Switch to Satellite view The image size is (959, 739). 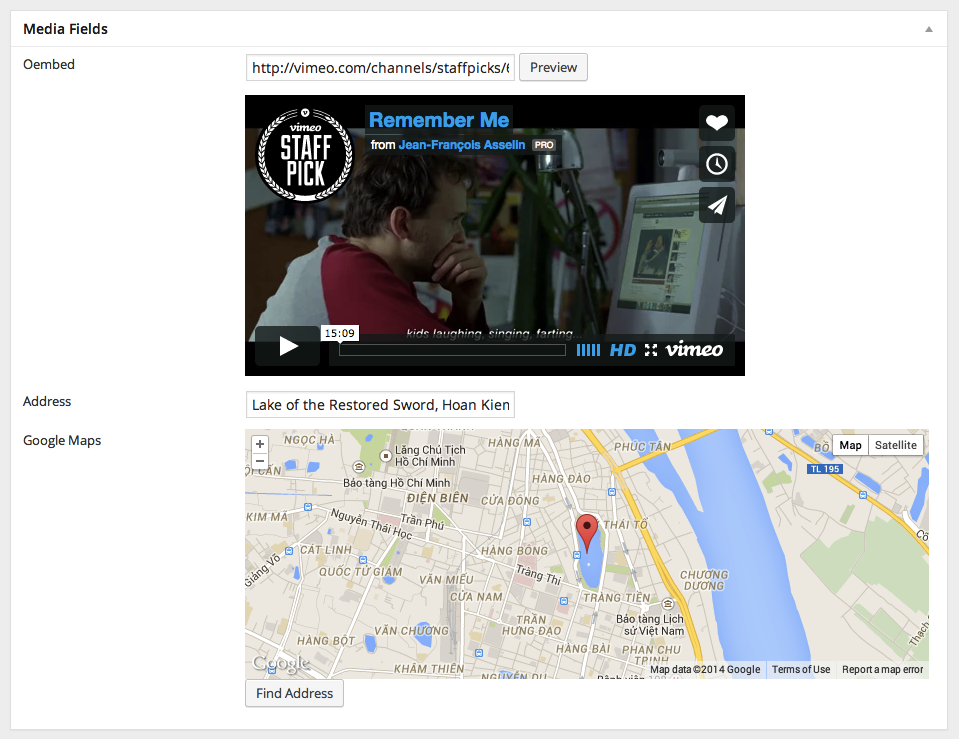click(x=895, y=445)
